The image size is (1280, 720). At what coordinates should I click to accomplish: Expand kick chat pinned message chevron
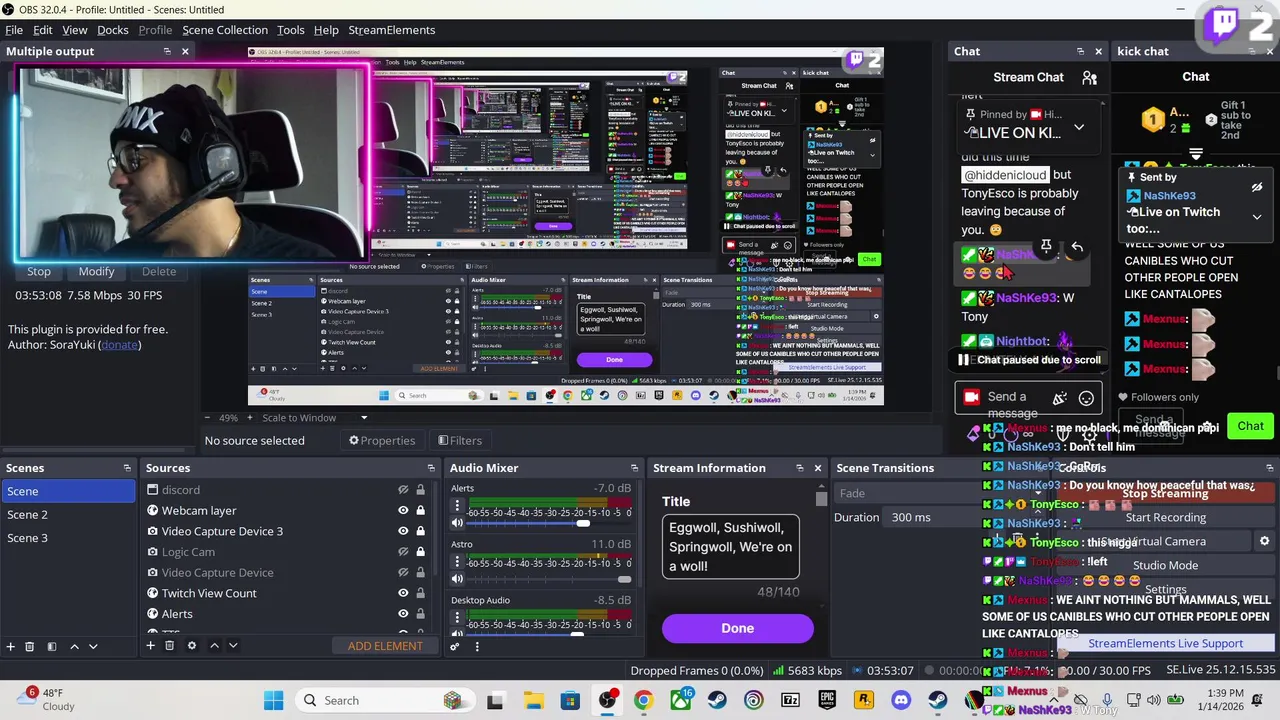1257,217
